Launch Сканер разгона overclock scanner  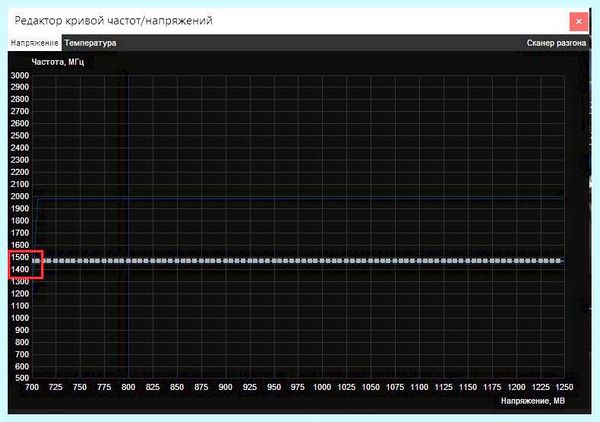point(556,43)
